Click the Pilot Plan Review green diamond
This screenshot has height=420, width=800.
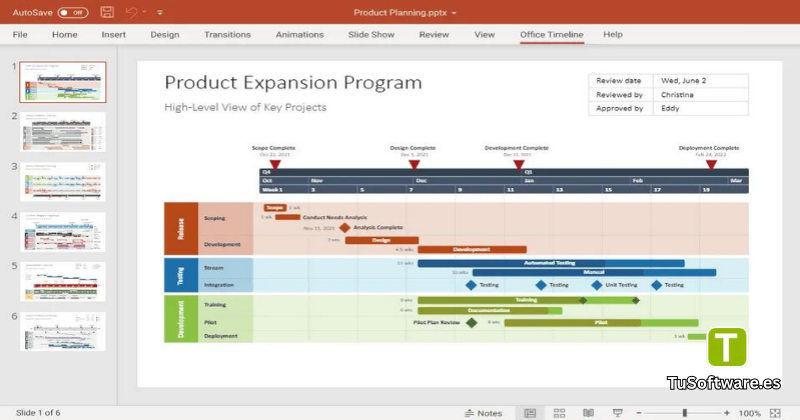tap(471, 323)
